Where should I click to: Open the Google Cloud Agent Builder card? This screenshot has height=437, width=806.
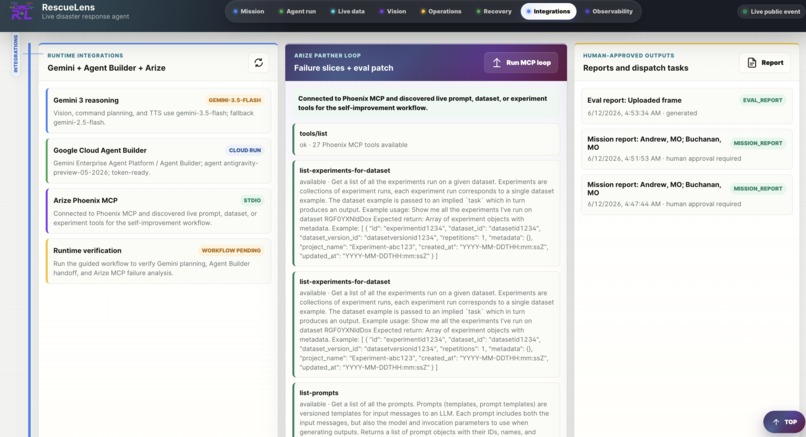158,161
